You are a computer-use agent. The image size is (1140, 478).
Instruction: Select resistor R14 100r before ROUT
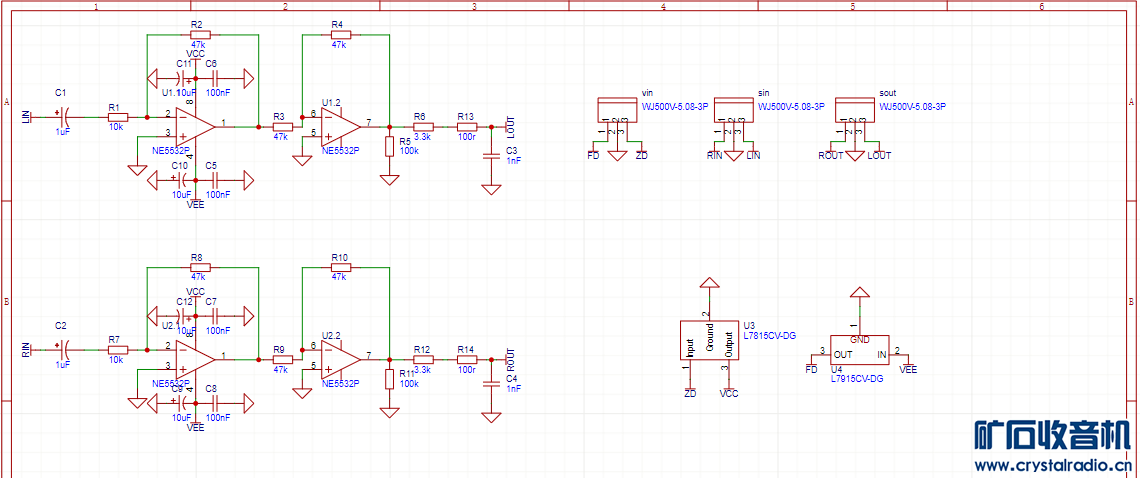[466, 359]
